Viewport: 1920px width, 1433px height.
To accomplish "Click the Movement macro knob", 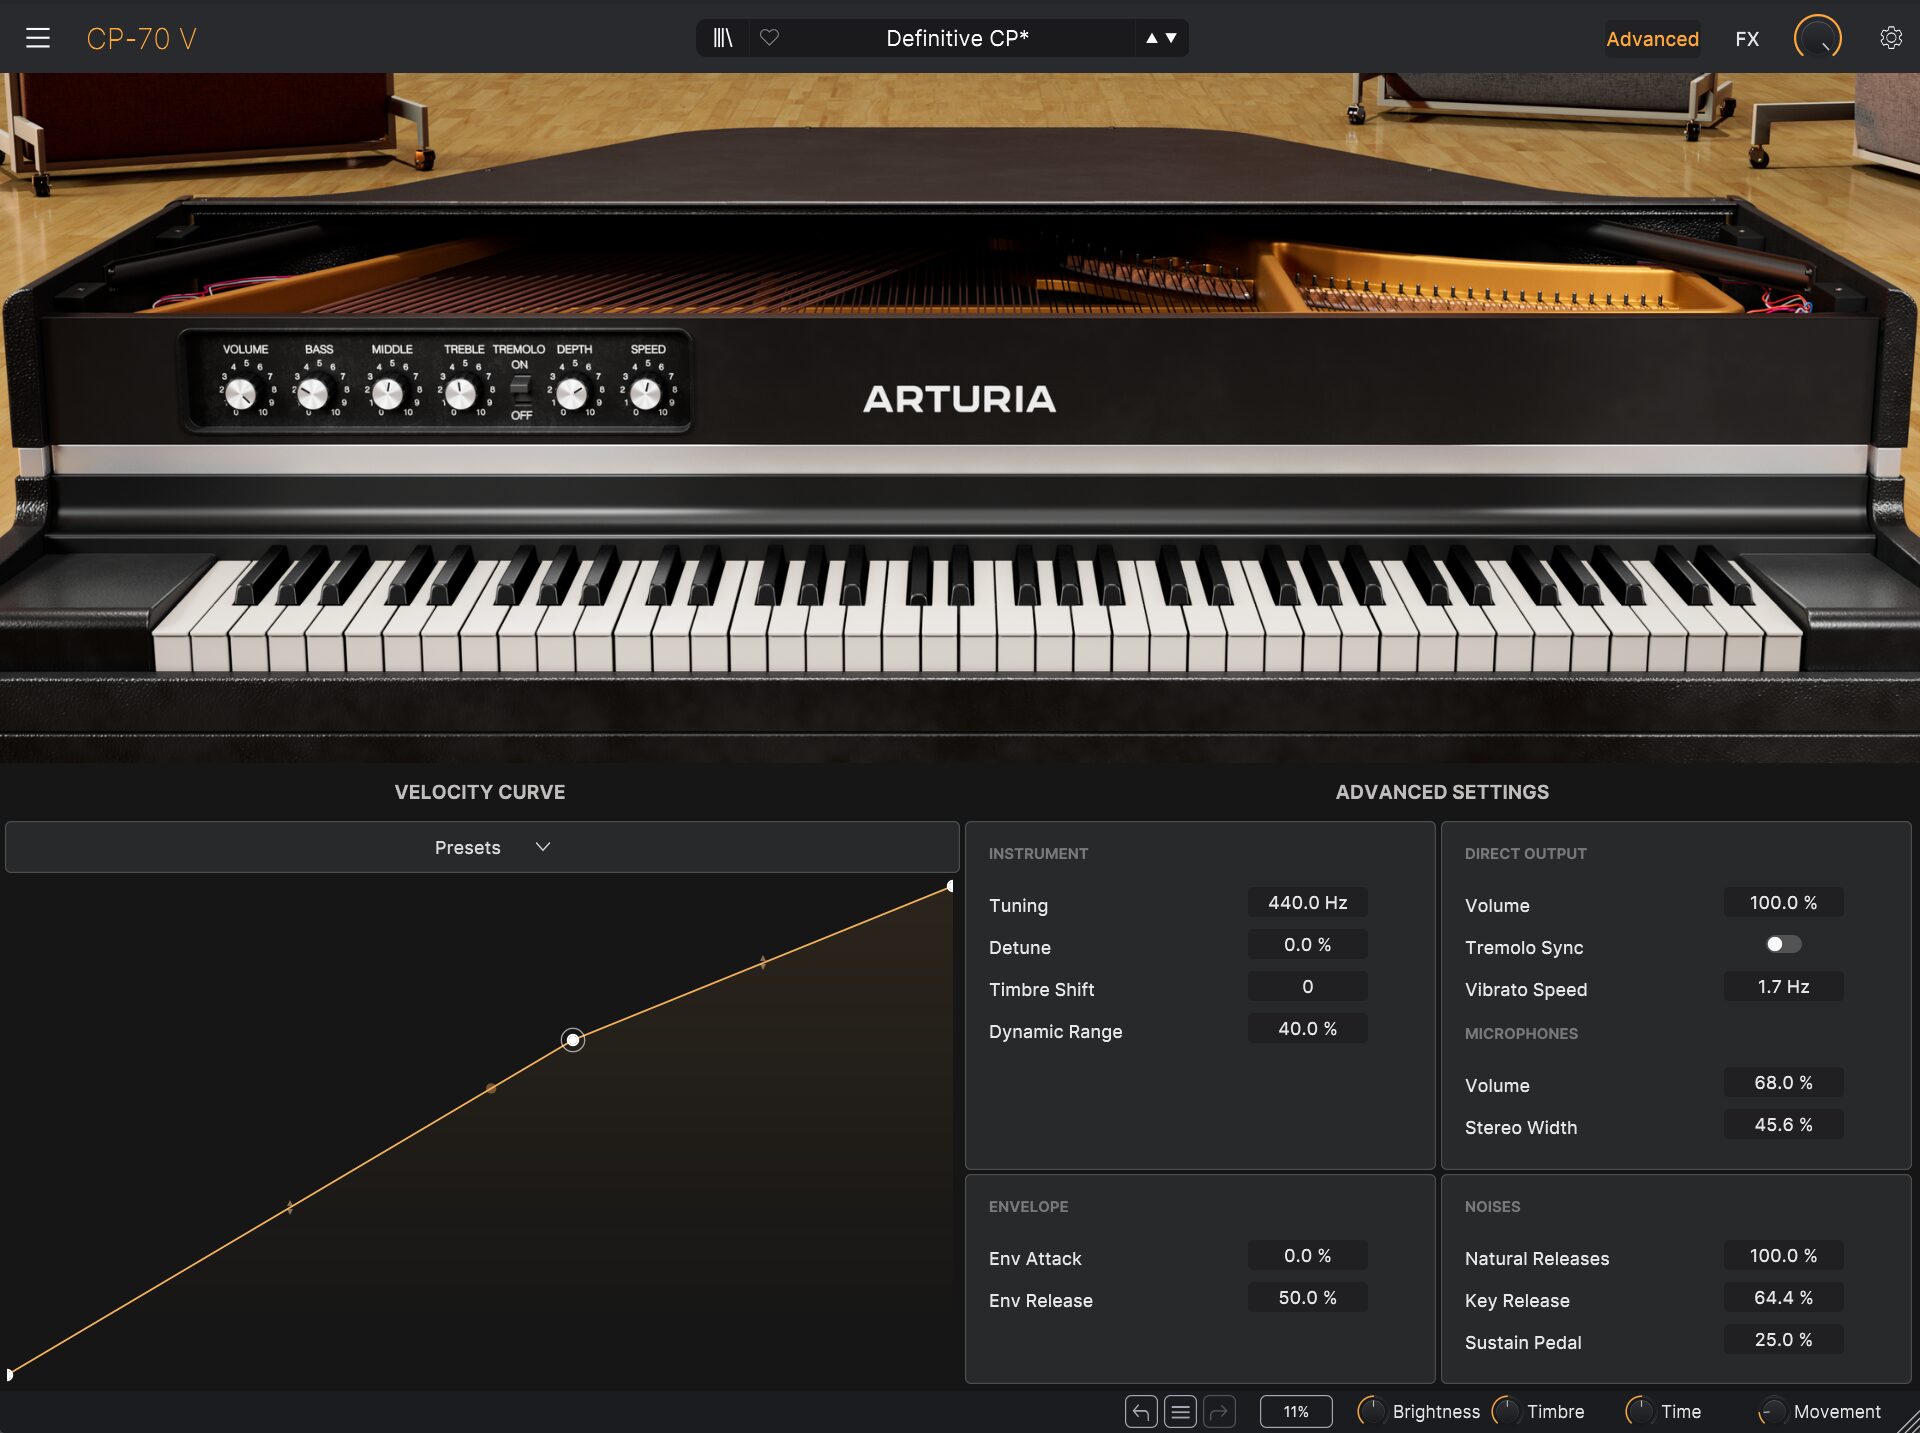I will pos(1772,1411).
